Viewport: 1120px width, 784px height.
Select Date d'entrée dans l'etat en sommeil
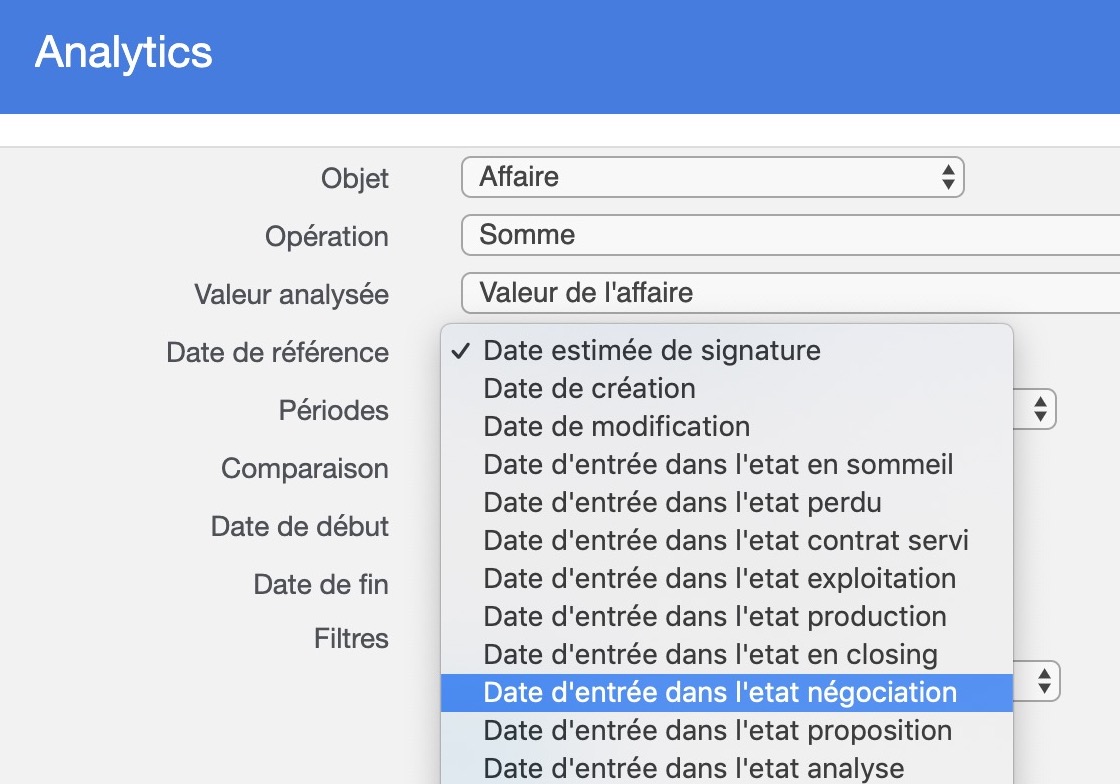pos(727,464)
